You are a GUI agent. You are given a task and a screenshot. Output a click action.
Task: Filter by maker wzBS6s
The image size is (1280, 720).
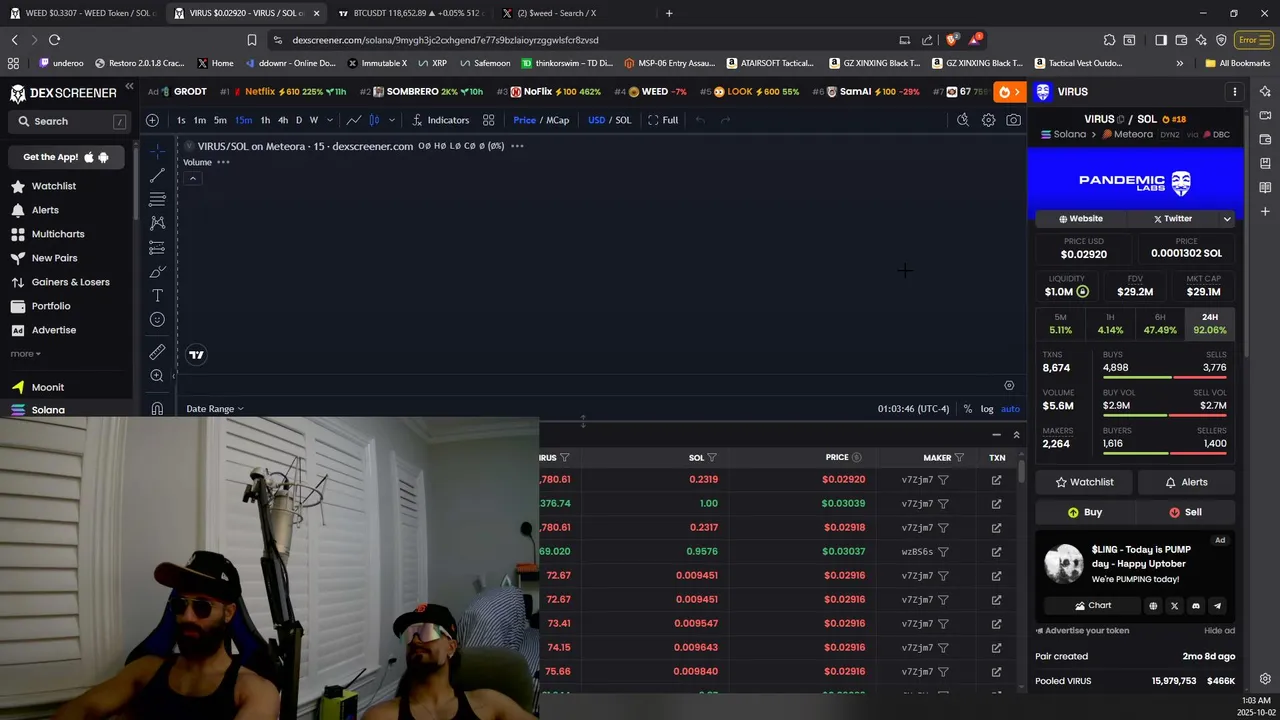[x=943, y=552]
